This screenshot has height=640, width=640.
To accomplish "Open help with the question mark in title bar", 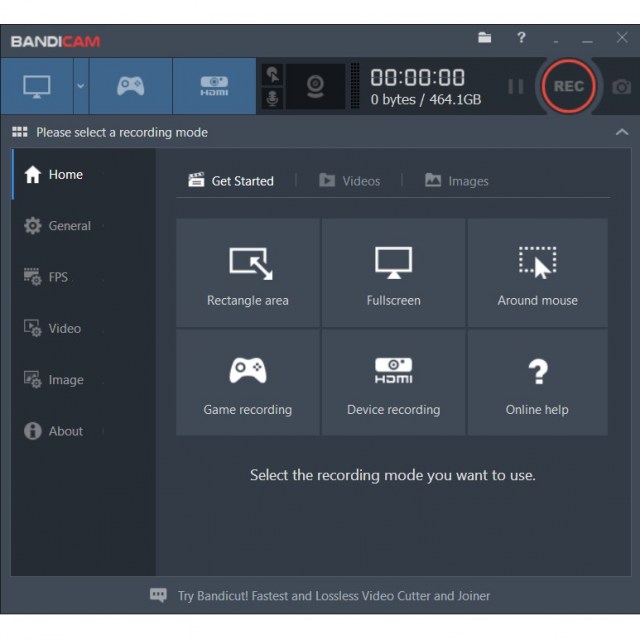I will pos(521,38).
